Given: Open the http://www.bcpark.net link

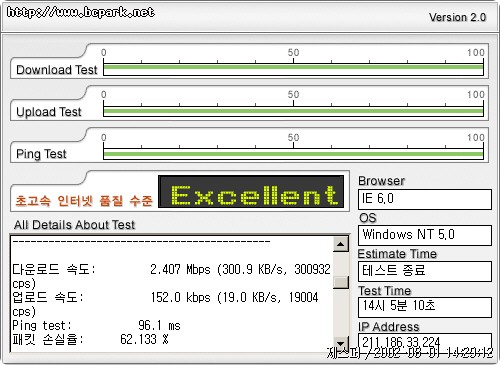Looking at the screenshot, I should coord(81,12).
